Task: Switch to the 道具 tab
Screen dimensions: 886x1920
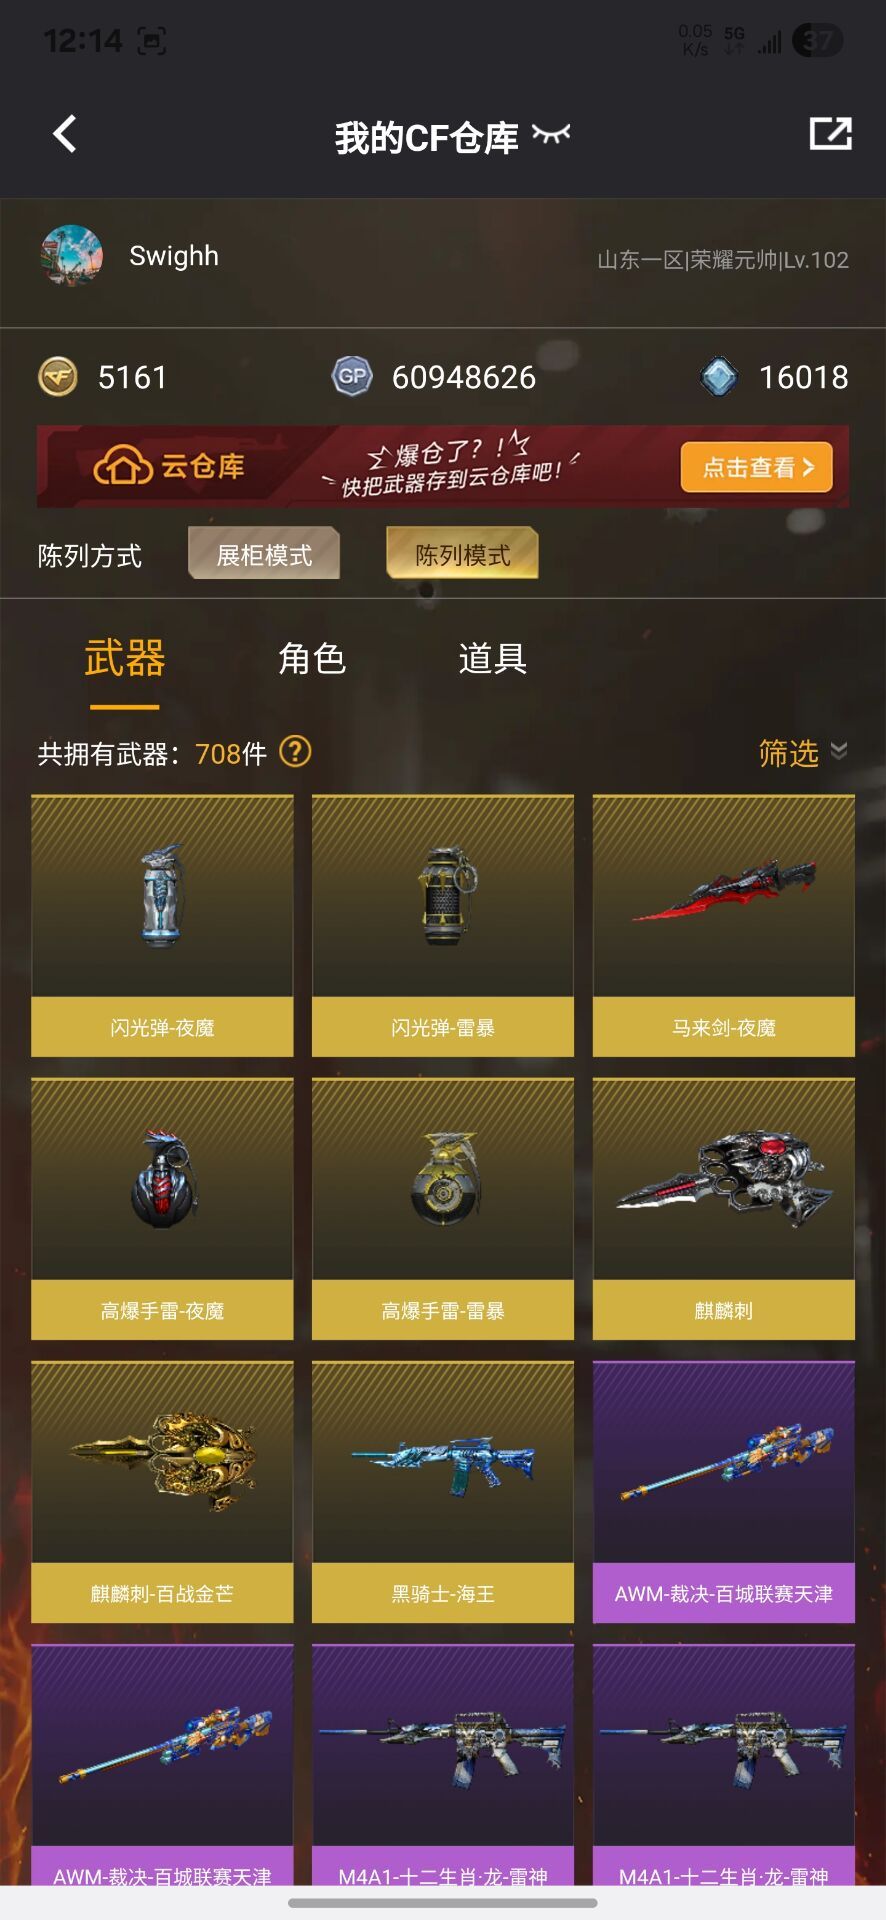Action: point(492,659)
